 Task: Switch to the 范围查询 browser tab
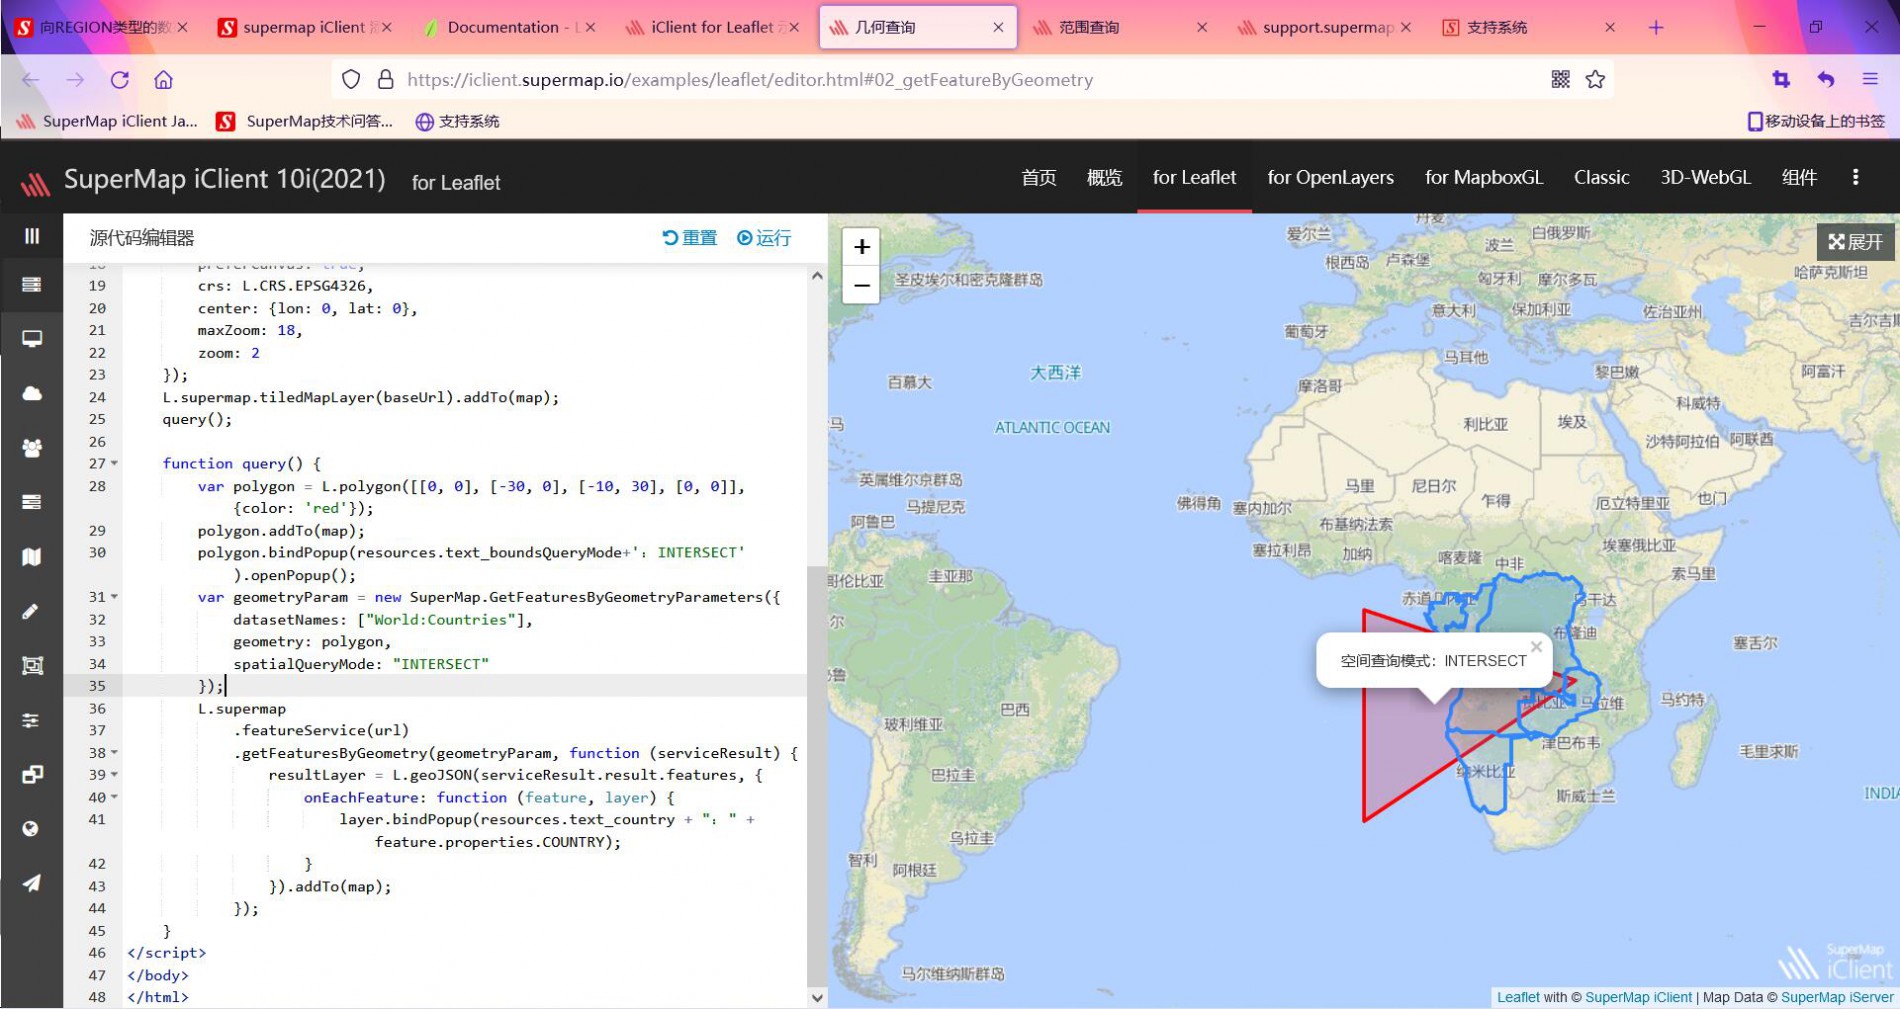(1119, 27)
